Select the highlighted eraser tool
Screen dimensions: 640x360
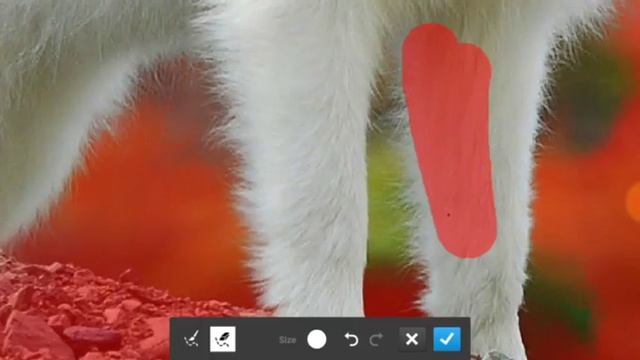pos(222,339)
